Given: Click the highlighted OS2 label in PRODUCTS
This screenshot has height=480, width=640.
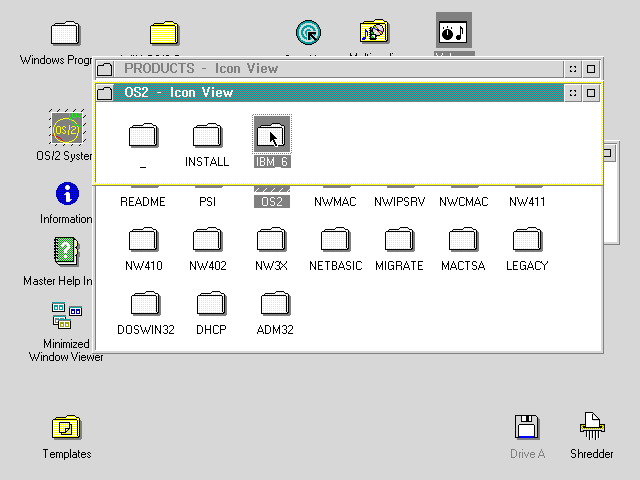Looking at the screenshot, I should coord(272,202).
